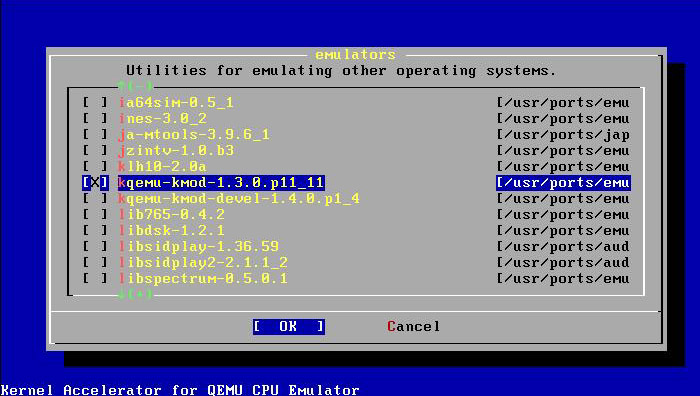
Task: Select the libspectrum-0.5.0.1 package name
Action: click(x=203, y=279)
